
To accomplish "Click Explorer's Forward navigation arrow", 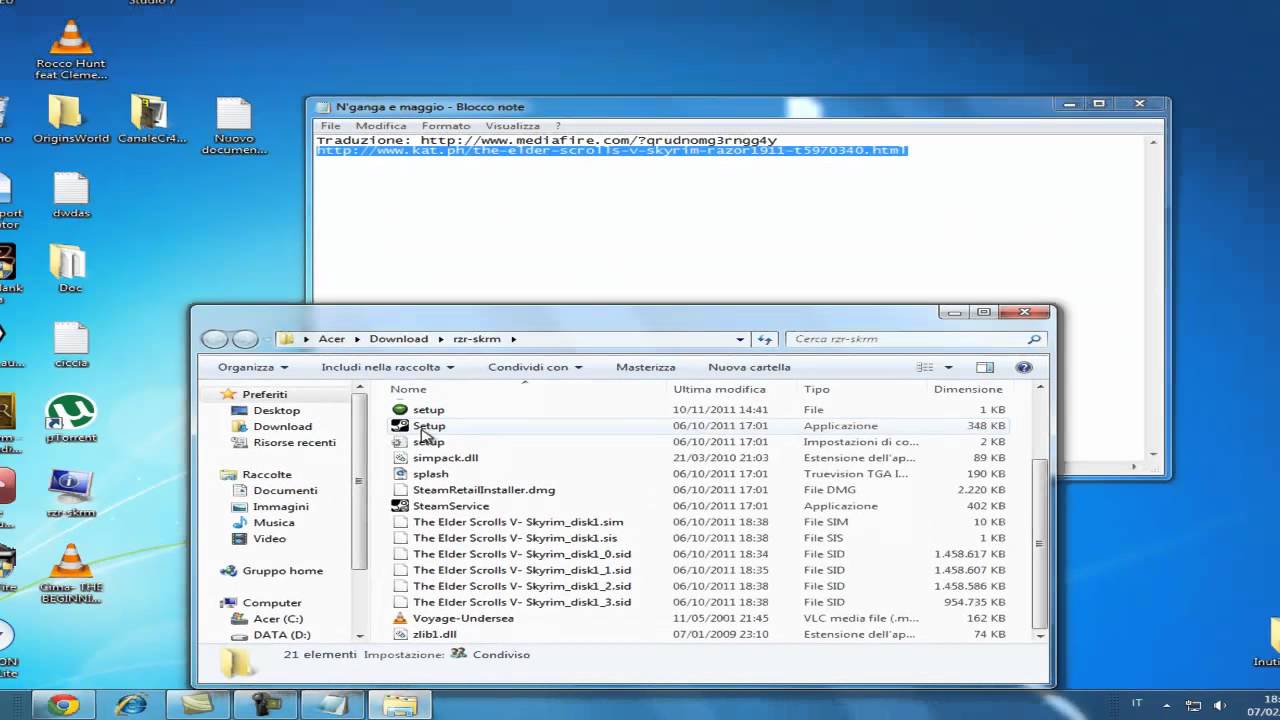I will pyautogui.click(x=245, y=339).
